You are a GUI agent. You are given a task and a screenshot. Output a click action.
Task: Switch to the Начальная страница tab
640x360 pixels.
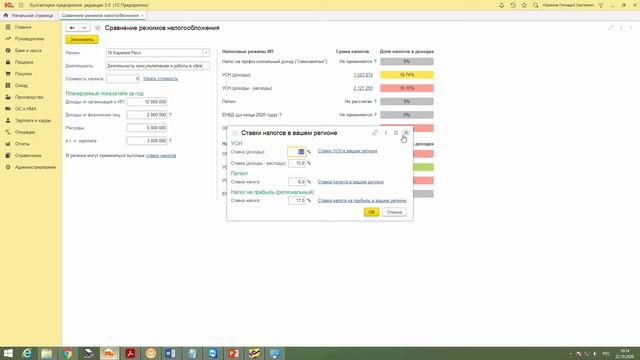pyautogui.click(x=29, y=16)
